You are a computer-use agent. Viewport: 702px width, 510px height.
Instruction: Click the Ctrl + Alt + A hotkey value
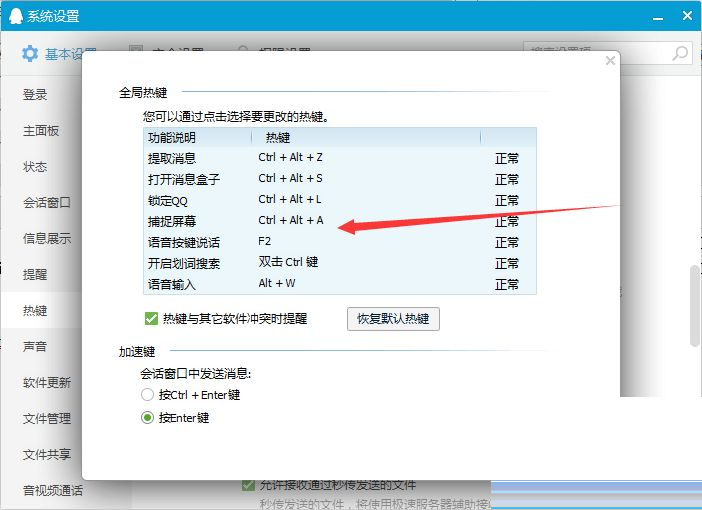click(291, 220)
